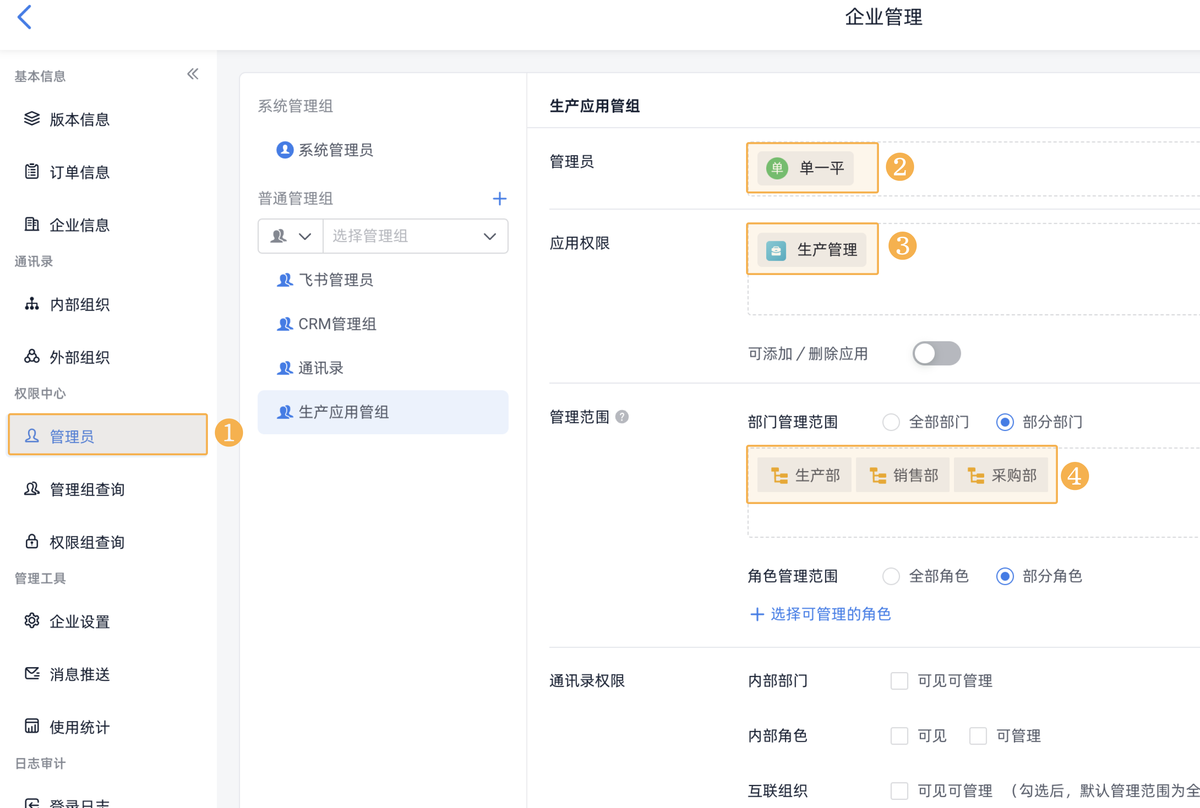Click the 生产管理 application tag
Image resolution: width=1200 pixels, height=808 pixels.
coord(812,250)
